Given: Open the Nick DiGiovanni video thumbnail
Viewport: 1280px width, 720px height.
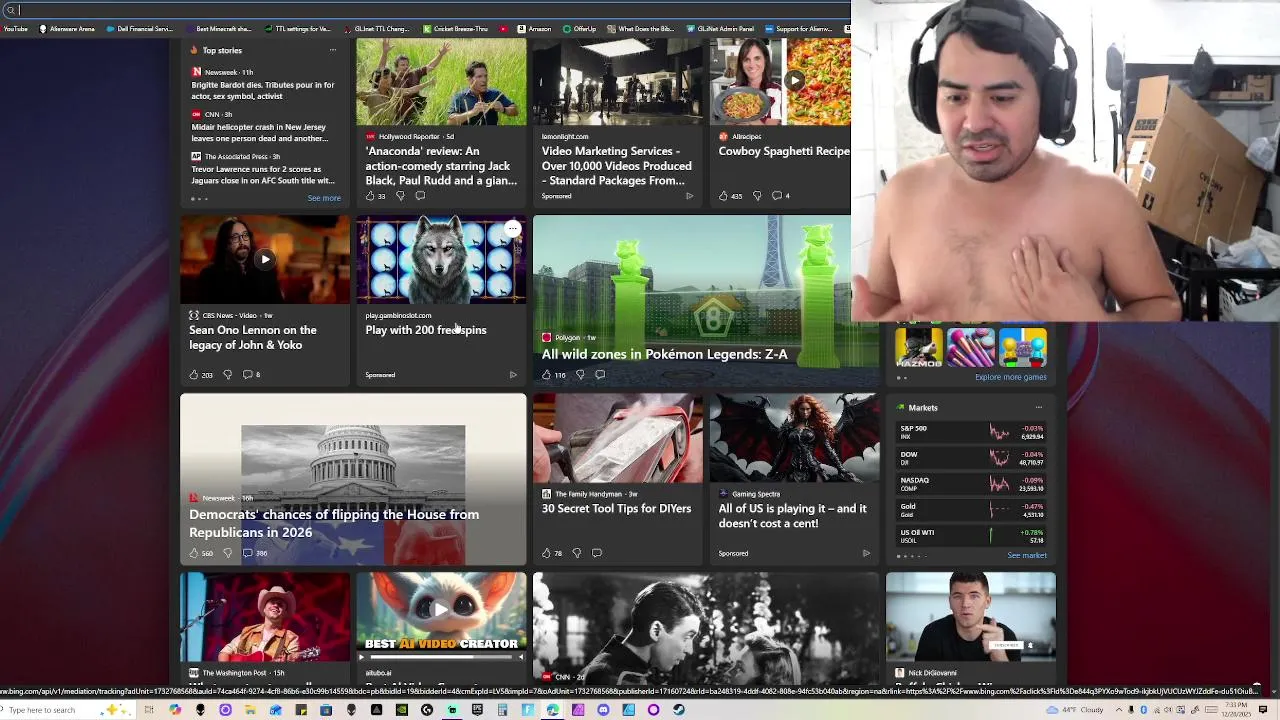Looking at the screenshot, I should click(971, 617).
